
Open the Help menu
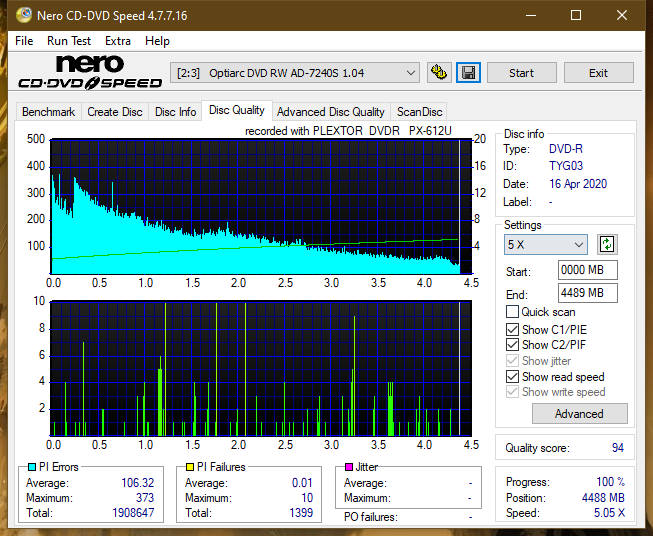157,41
